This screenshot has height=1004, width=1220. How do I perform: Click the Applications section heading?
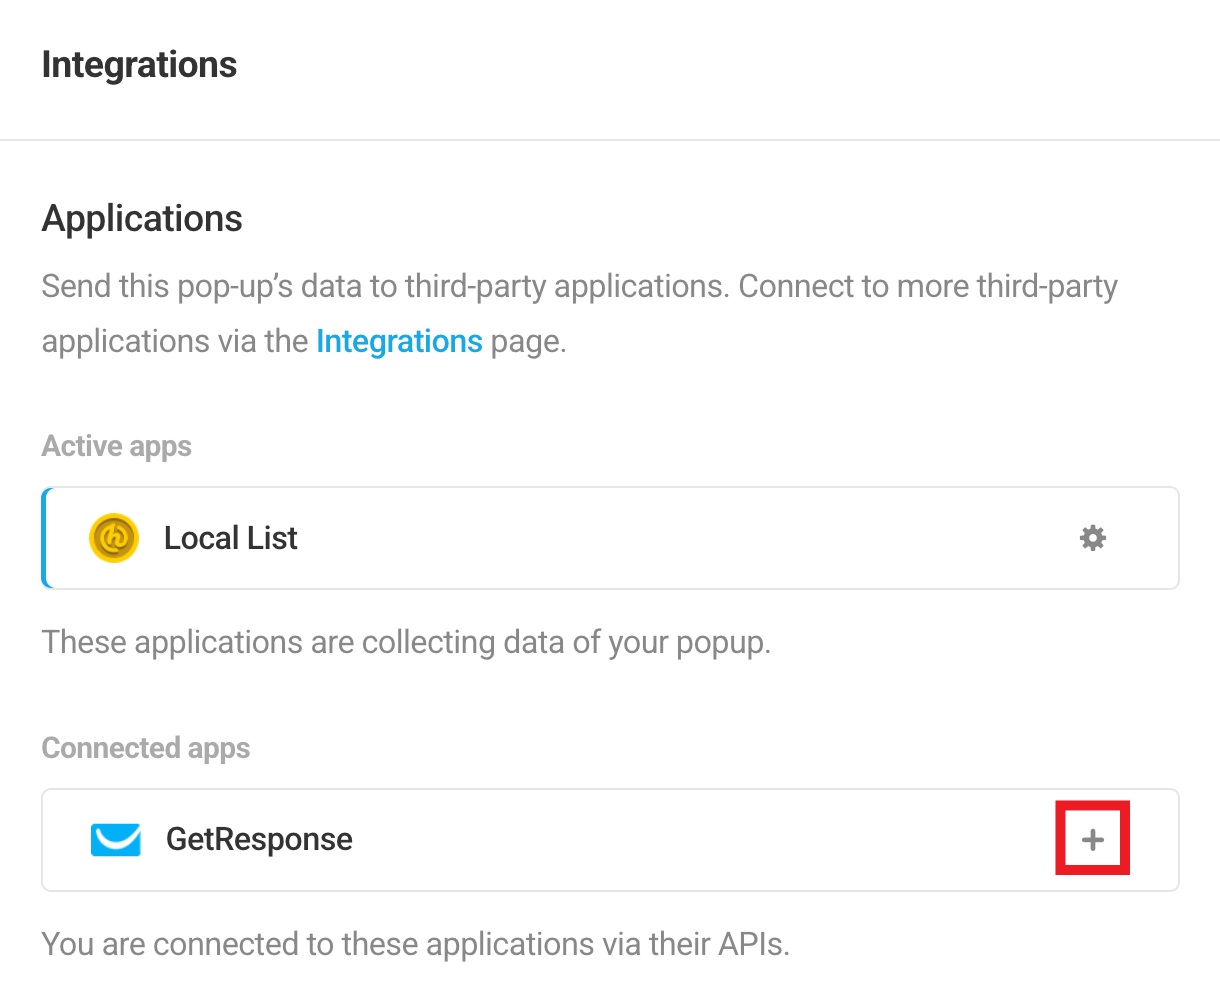[142, 218]
